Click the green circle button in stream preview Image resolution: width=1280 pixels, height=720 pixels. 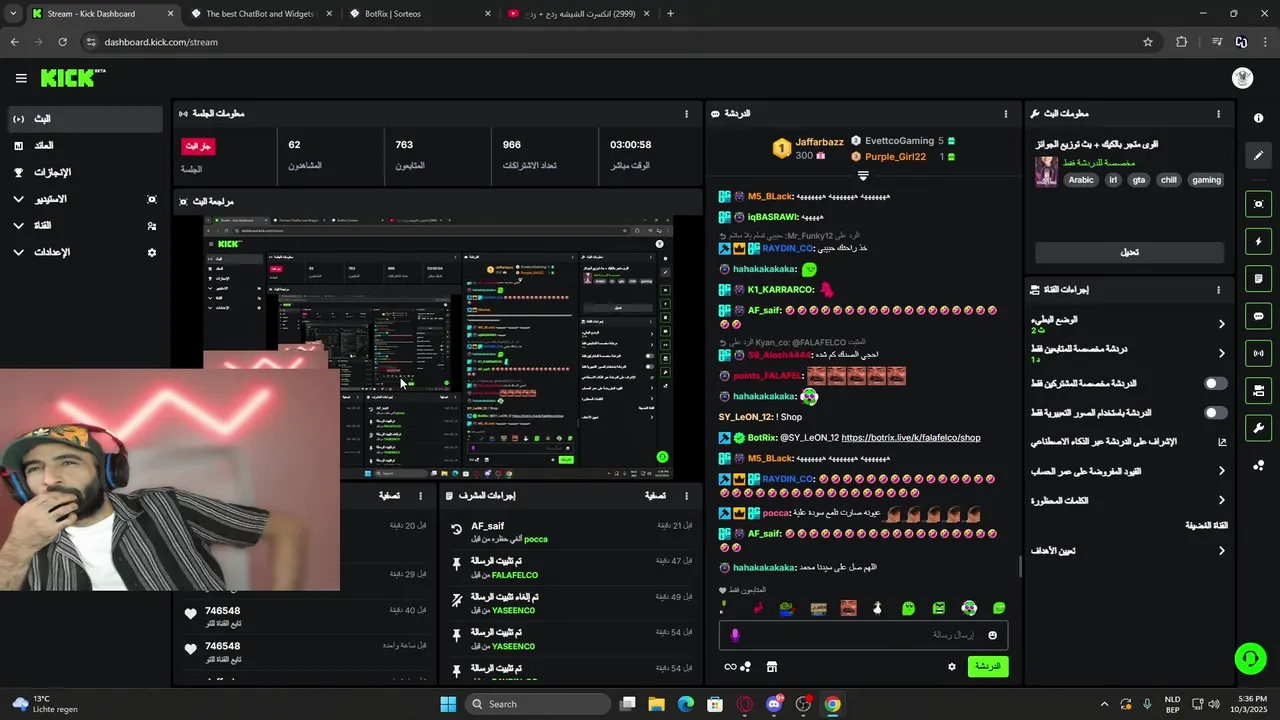click(x=662, y=457)
